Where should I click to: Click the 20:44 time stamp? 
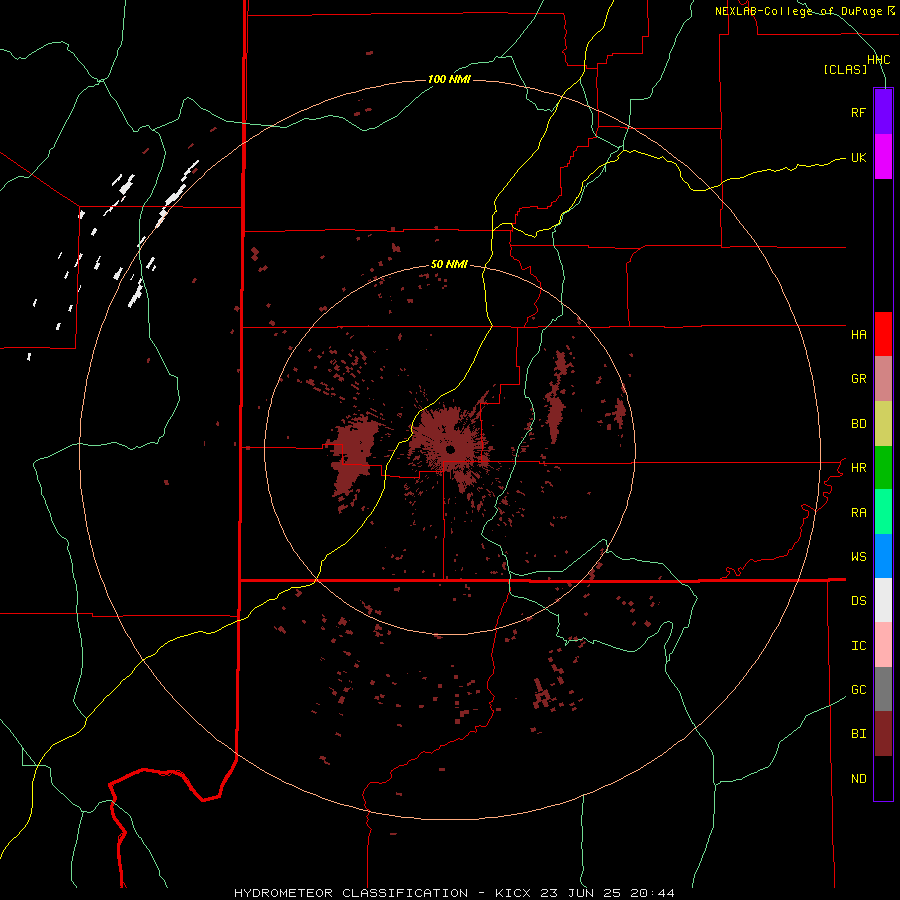pos(652,893)
